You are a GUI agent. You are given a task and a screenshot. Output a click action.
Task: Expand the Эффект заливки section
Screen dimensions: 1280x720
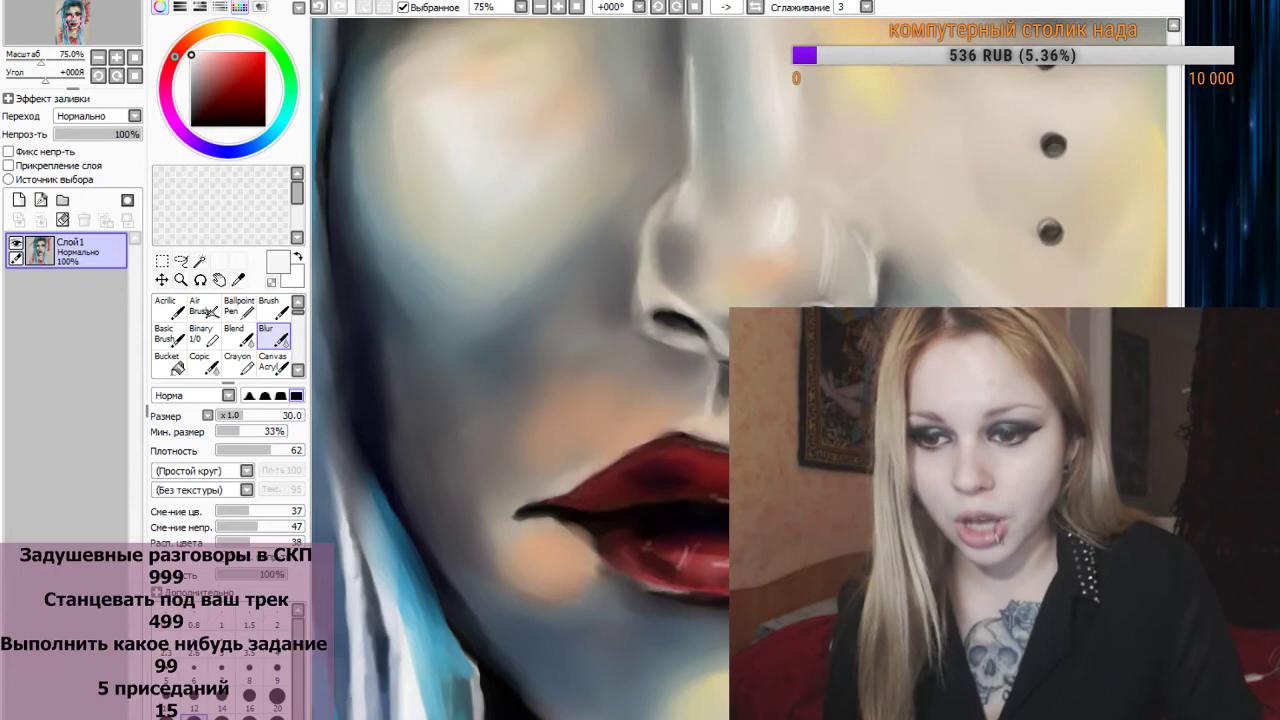(x=8, y=99)
